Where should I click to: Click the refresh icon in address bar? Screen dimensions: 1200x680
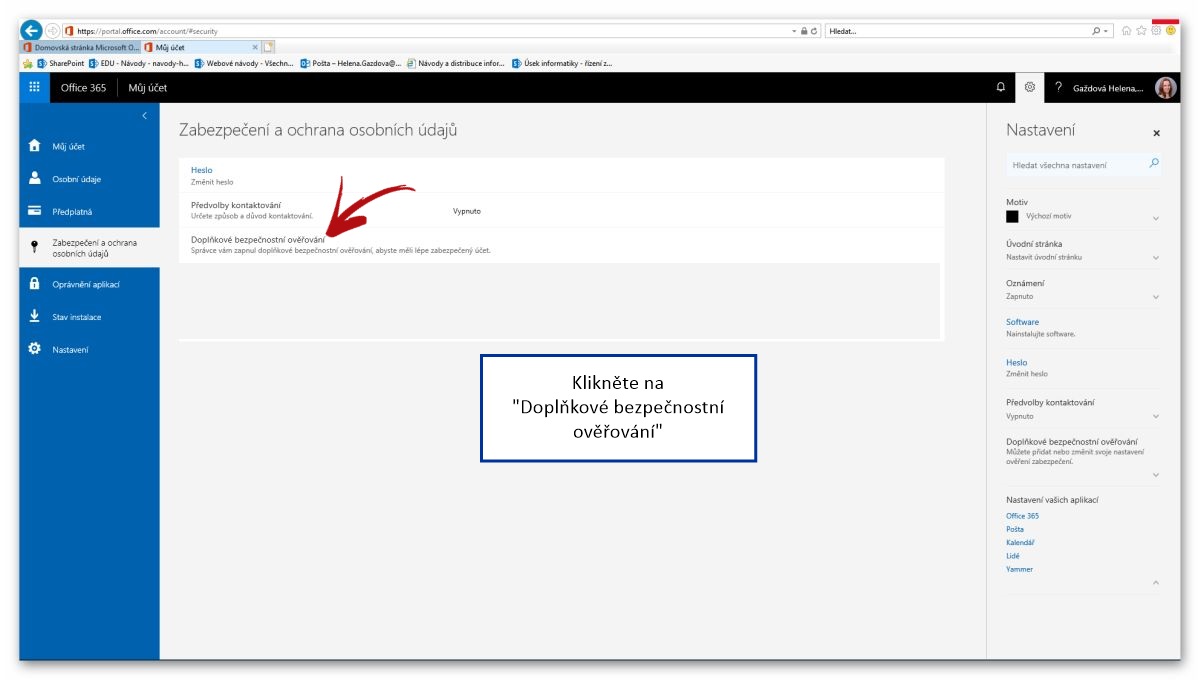click(815, 31)
